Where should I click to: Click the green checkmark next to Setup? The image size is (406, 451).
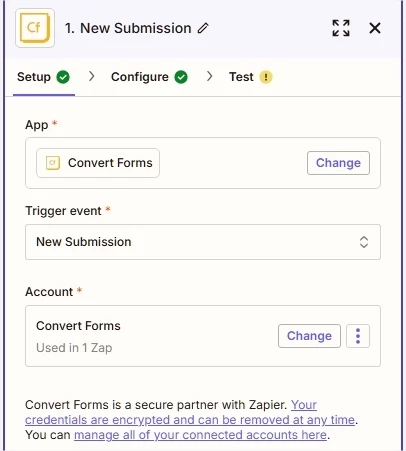click(63, 77)
